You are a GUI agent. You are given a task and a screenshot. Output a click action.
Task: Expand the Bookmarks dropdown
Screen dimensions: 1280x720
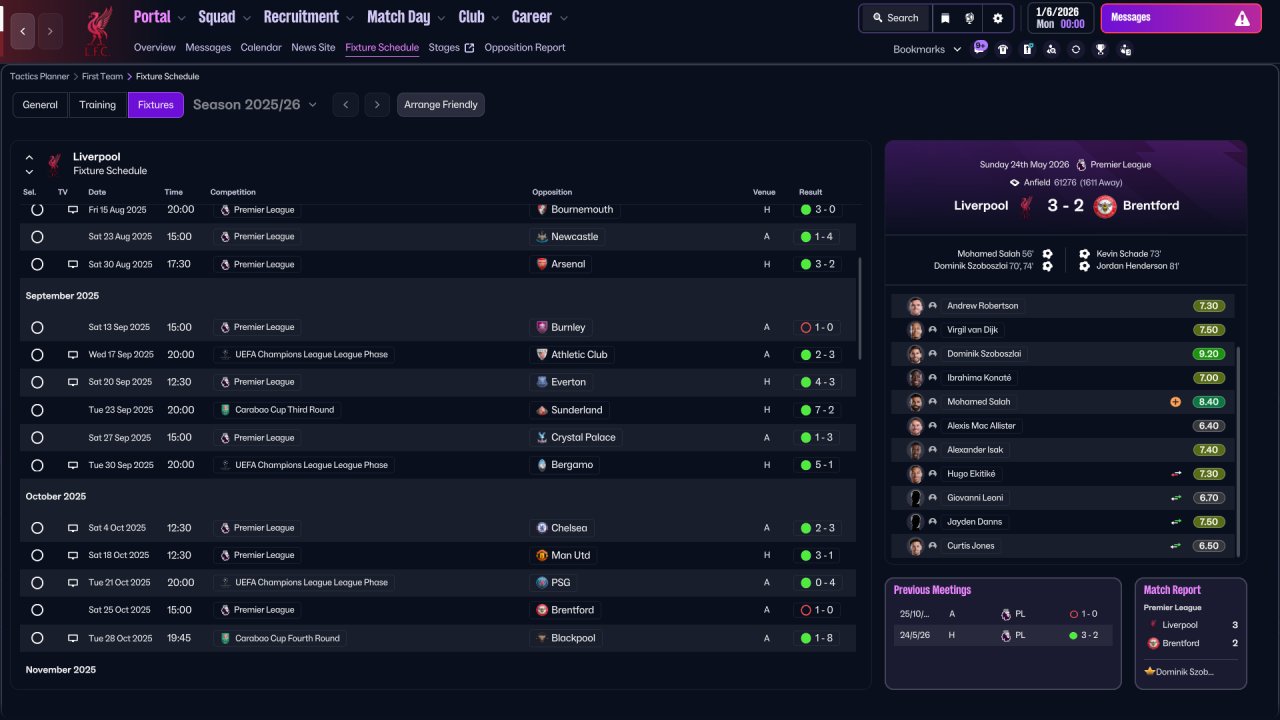pyautogui.click(x=927, y=49)
